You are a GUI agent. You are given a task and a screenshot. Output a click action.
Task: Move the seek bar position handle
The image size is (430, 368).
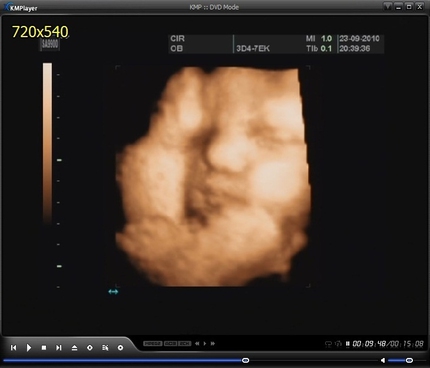246,360
